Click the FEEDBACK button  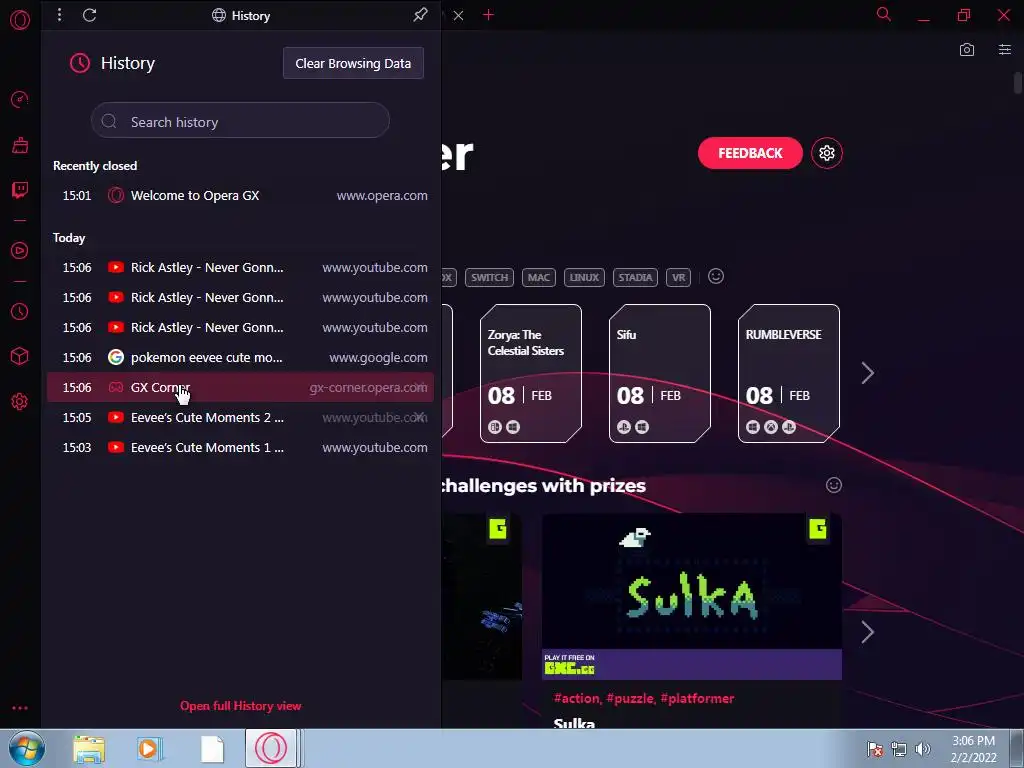point(750,153)
